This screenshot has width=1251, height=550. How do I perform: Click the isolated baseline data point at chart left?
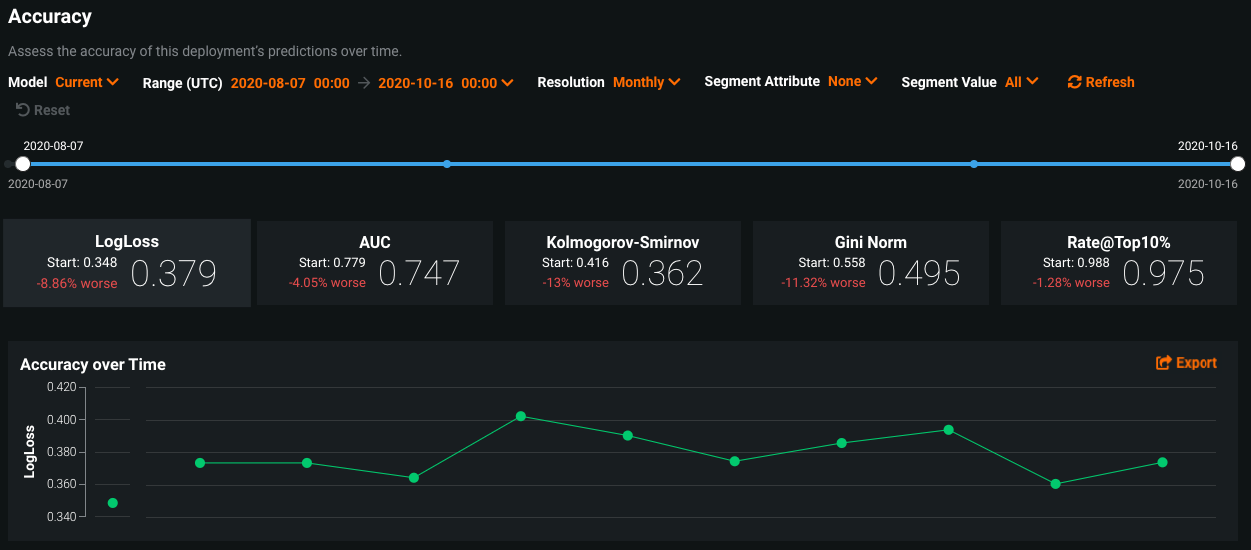click(x=112, y=503)
